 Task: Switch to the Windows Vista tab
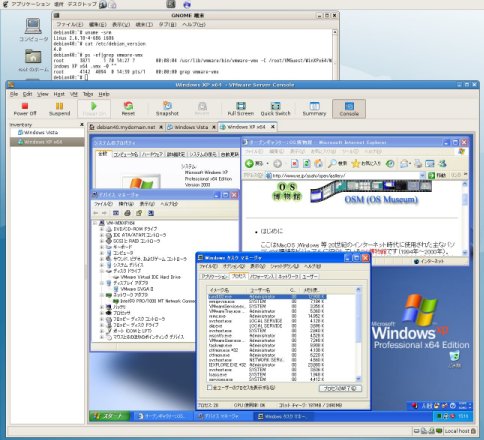(191, 127)
